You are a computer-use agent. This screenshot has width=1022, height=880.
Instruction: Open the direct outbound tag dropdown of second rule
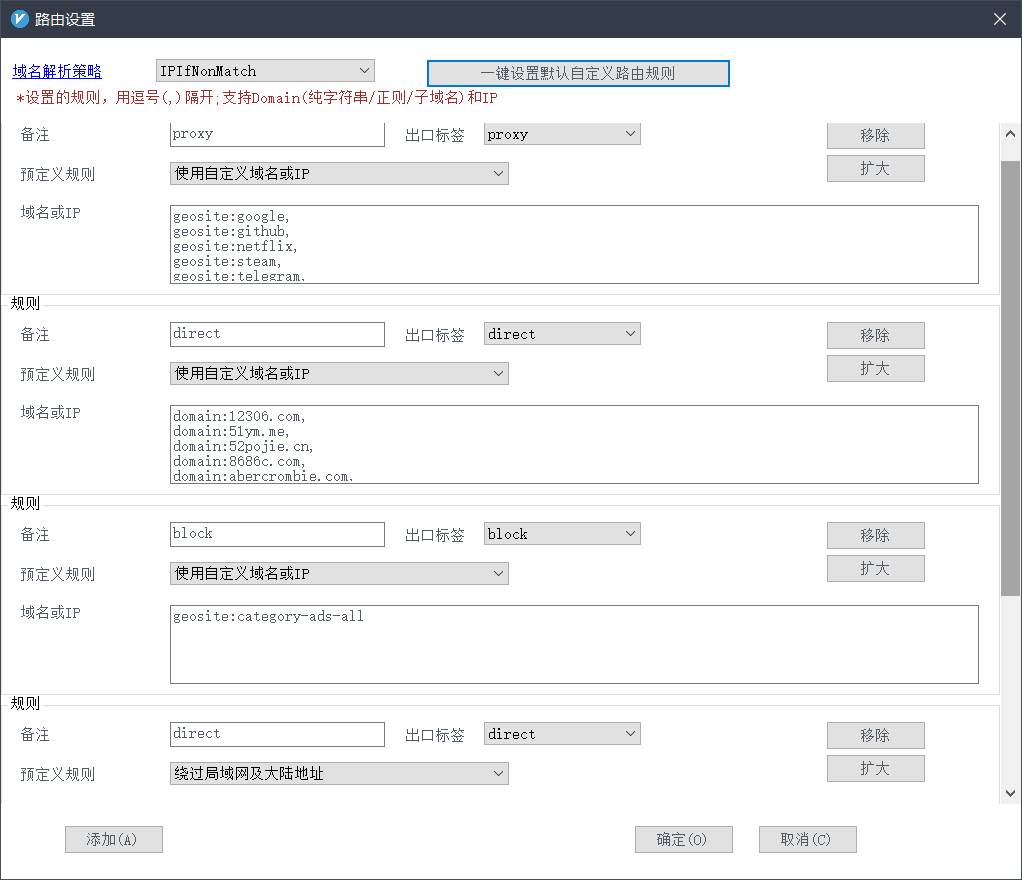click(x=561, y=333)
